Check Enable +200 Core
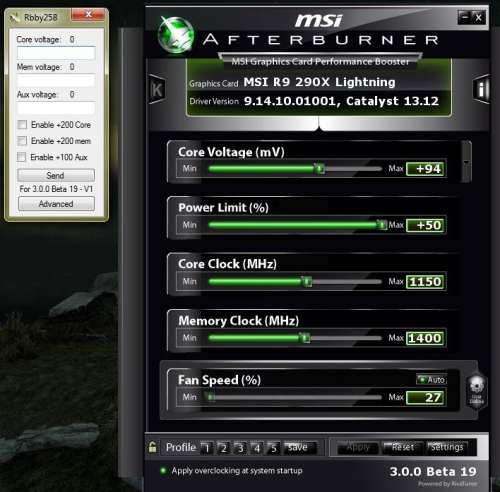The height and width of the screenshot is (492, 500). (x=22, y=125)
